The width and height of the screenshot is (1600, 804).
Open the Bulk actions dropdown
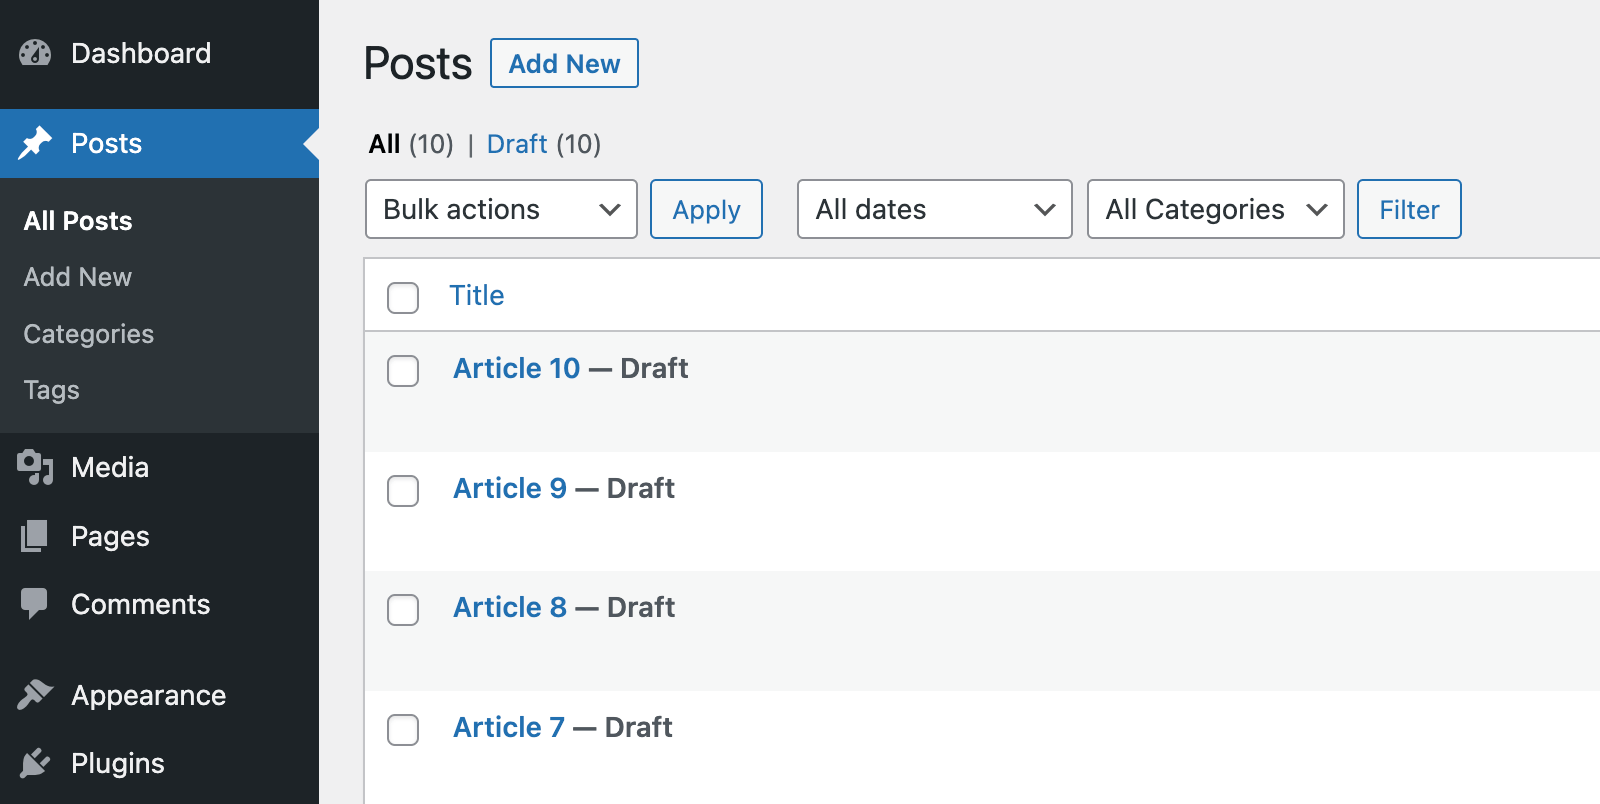[501, 209]
